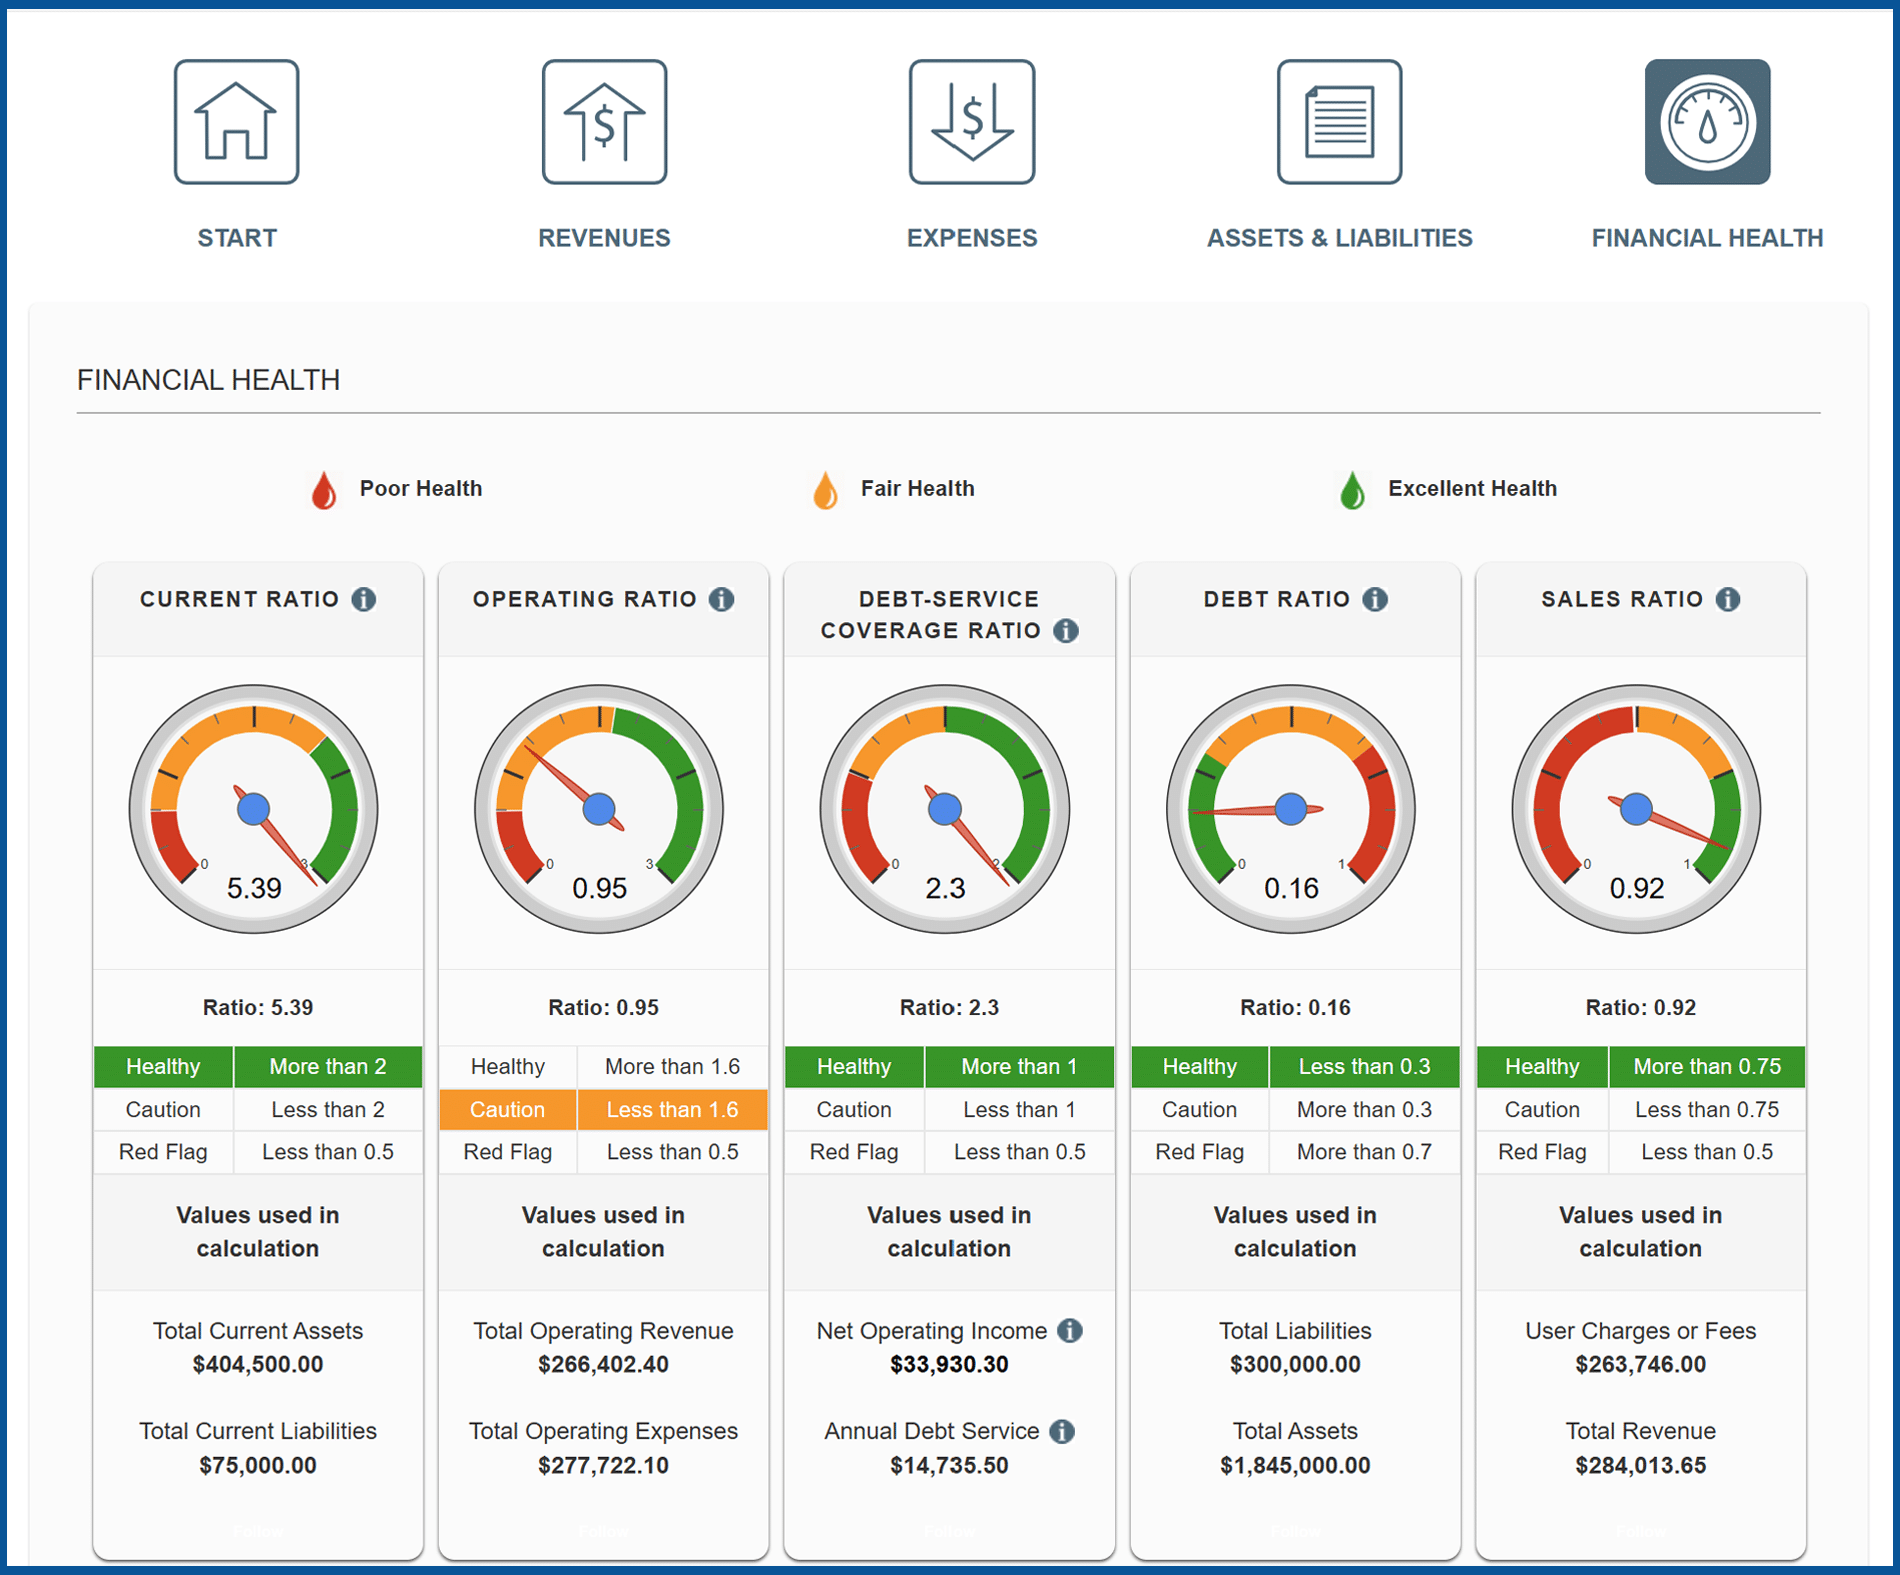Show Sales Ratio info tooltip icon

click(x=1728, y=599)
